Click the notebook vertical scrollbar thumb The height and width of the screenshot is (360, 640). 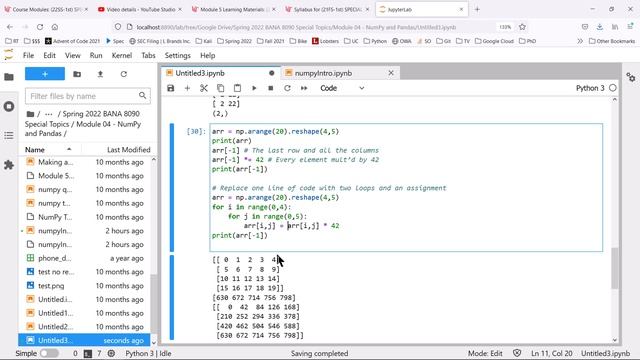pyautogui.click(x=615, y=269)
